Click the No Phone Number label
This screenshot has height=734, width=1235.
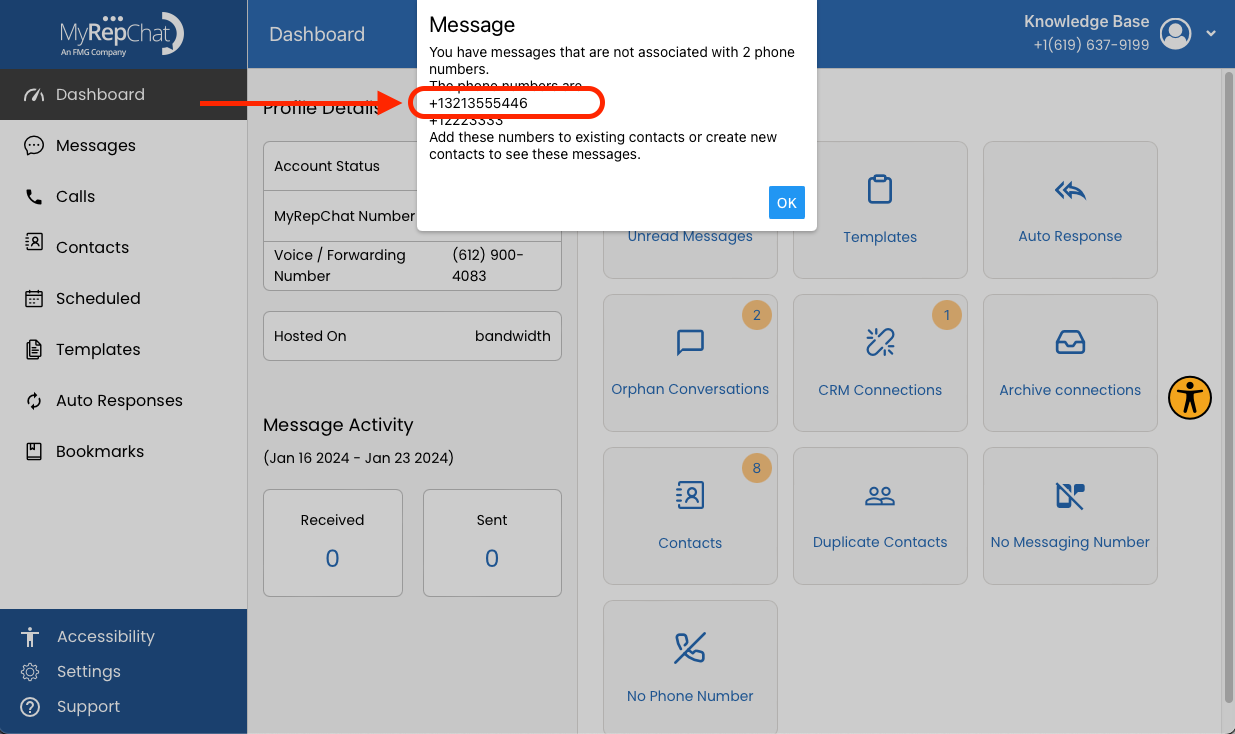690,696
